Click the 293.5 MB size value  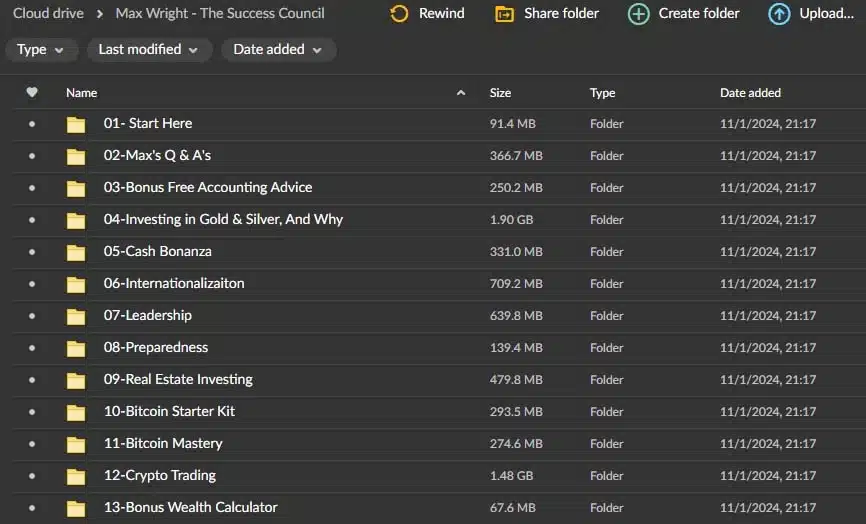516,412
